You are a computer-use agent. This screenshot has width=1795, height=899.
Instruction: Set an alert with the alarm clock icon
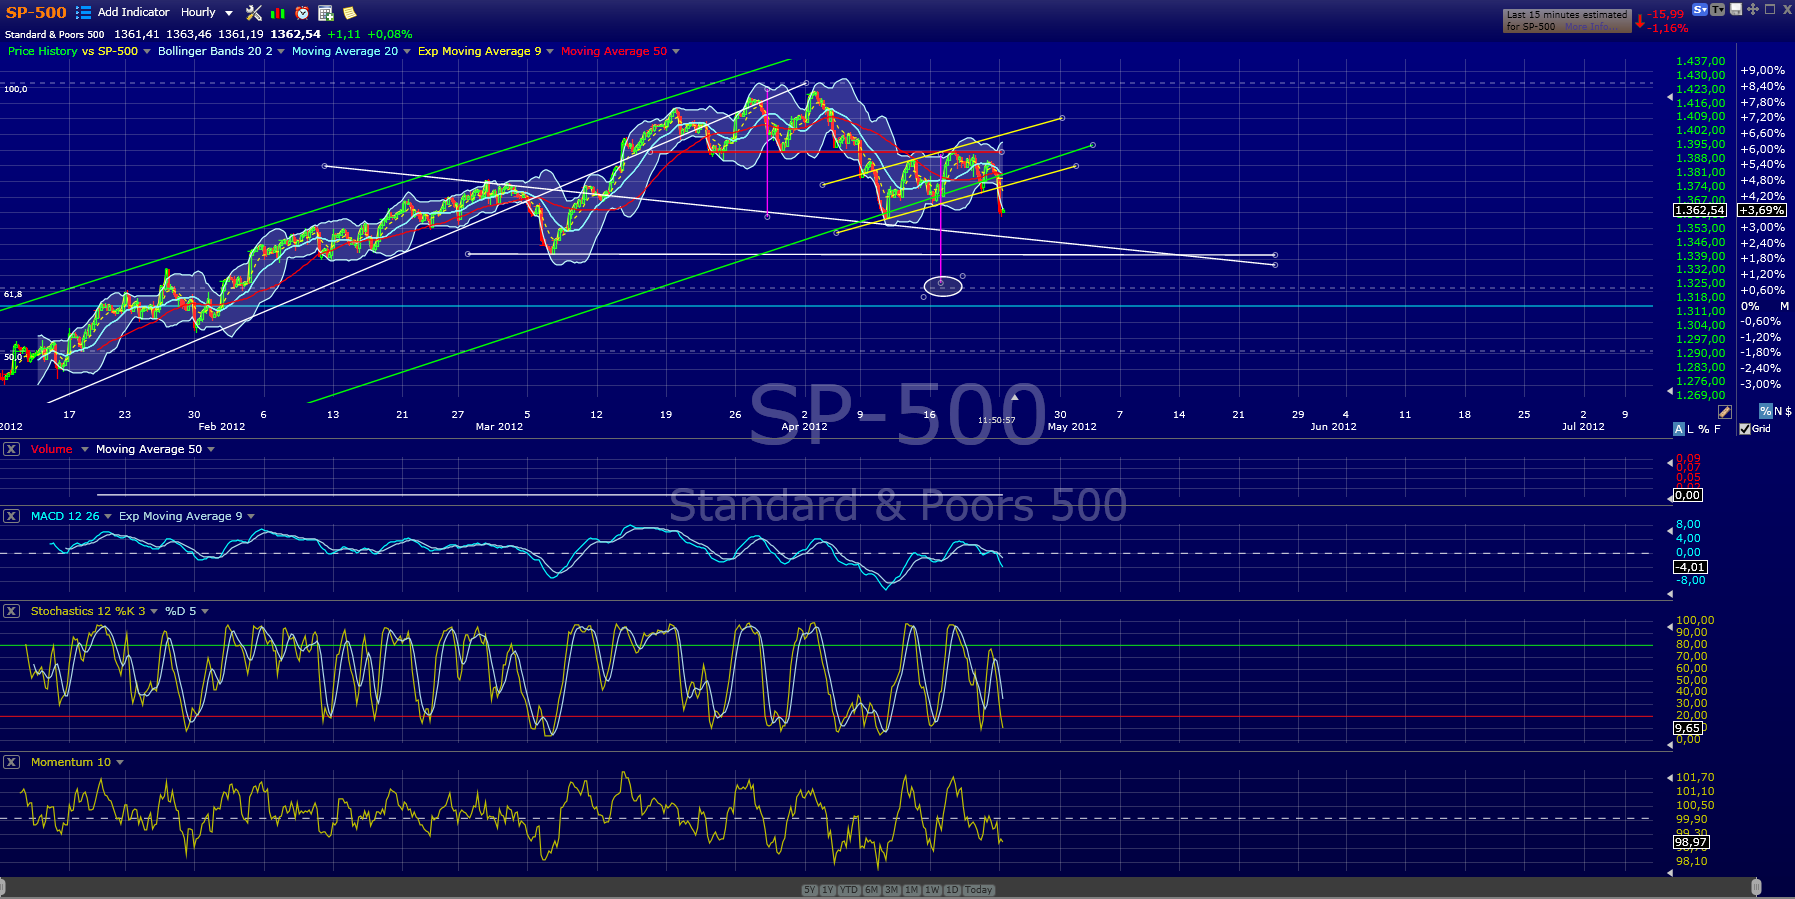pos(302,13)
